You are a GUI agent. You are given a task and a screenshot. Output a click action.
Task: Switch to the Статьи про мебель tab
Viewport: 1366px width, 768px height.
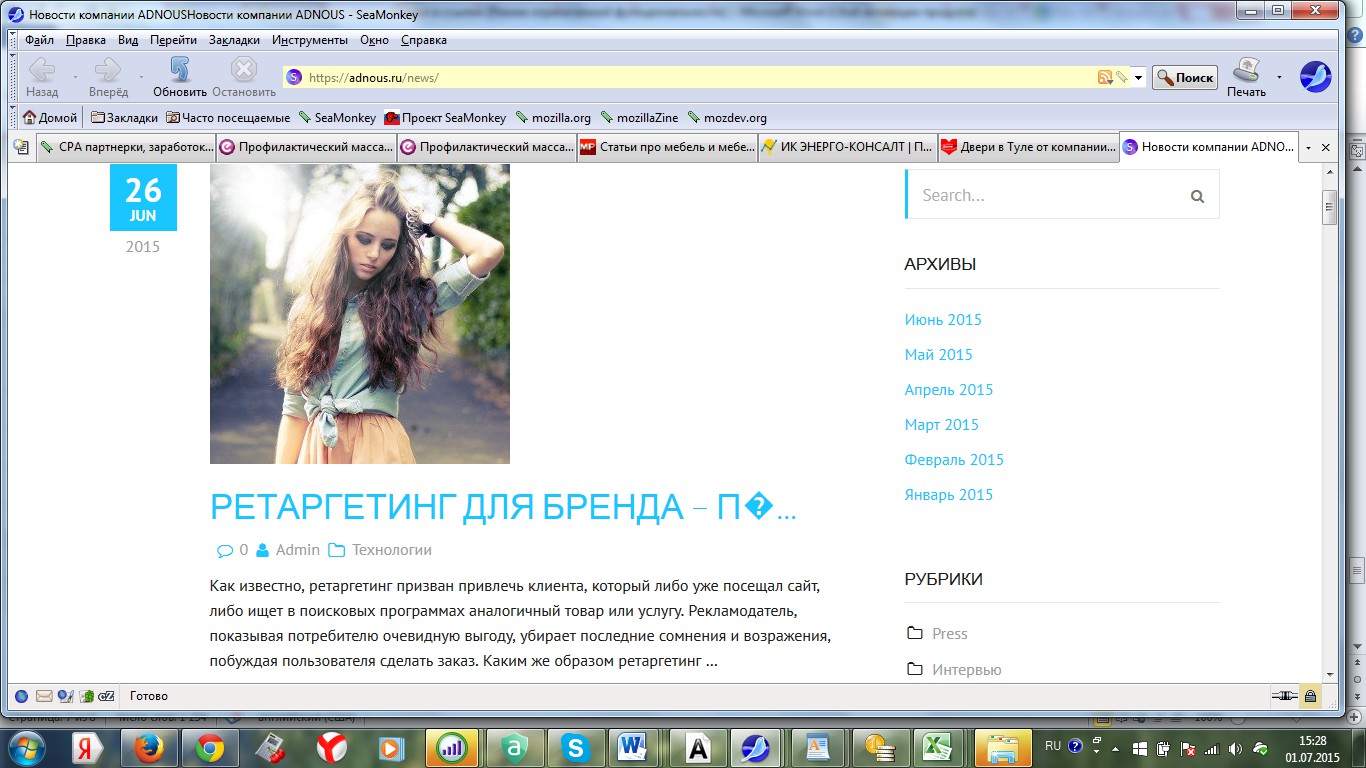click(667, 147)
